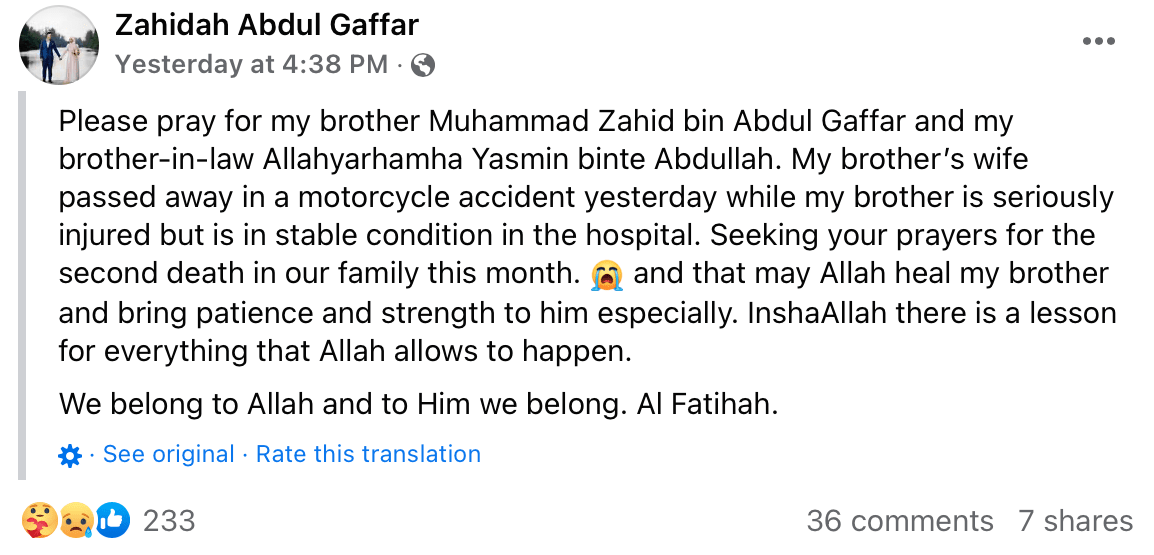Open the profile via the name Zahidah Abdul Gaffar

tap(266, 25)
